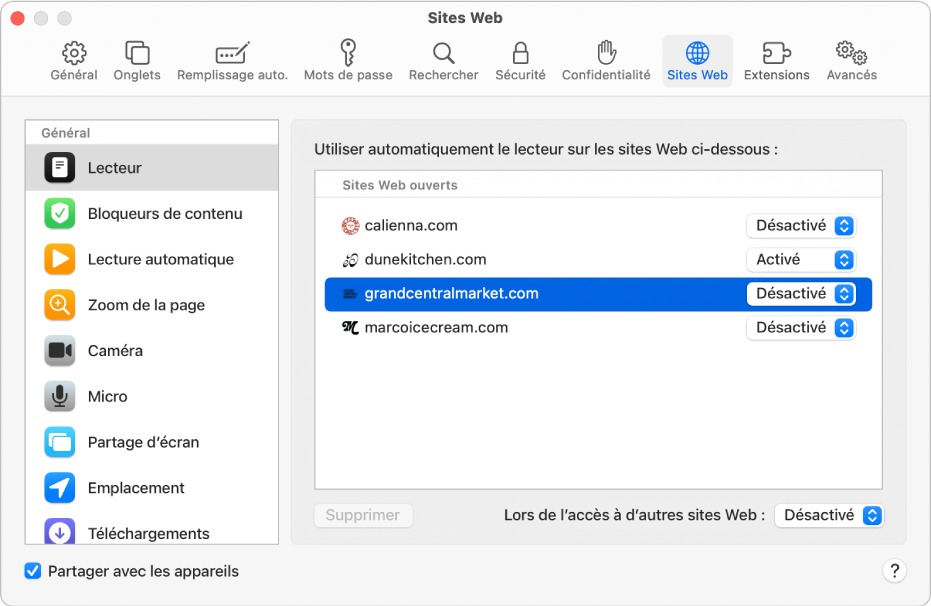Select Bloqueurs de contenu in sidebar
Image resolution: width=931 pixels, height=606 pixels.
[x=152, y=213]
